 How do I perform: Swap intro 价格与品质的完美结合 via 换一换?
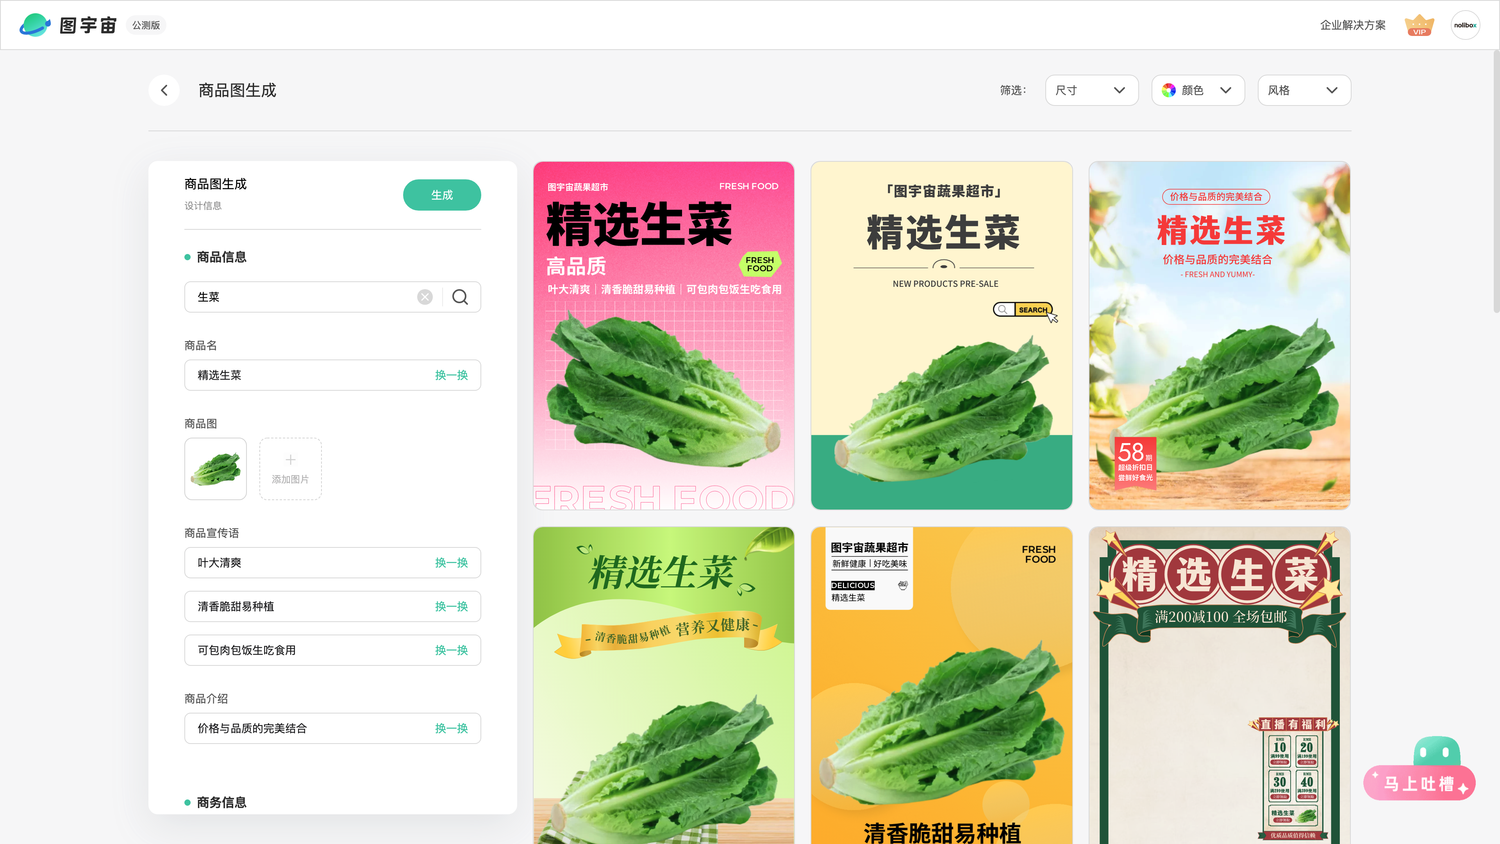click(x=451, y=729)
